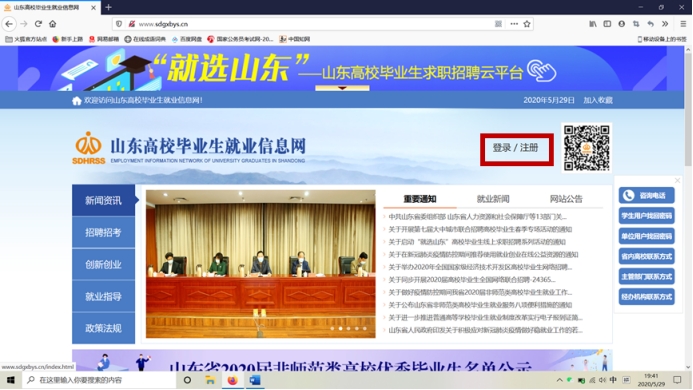This screenshot has height=390, width=693.
Task: Click the QR code image
Action: [586, 148]
